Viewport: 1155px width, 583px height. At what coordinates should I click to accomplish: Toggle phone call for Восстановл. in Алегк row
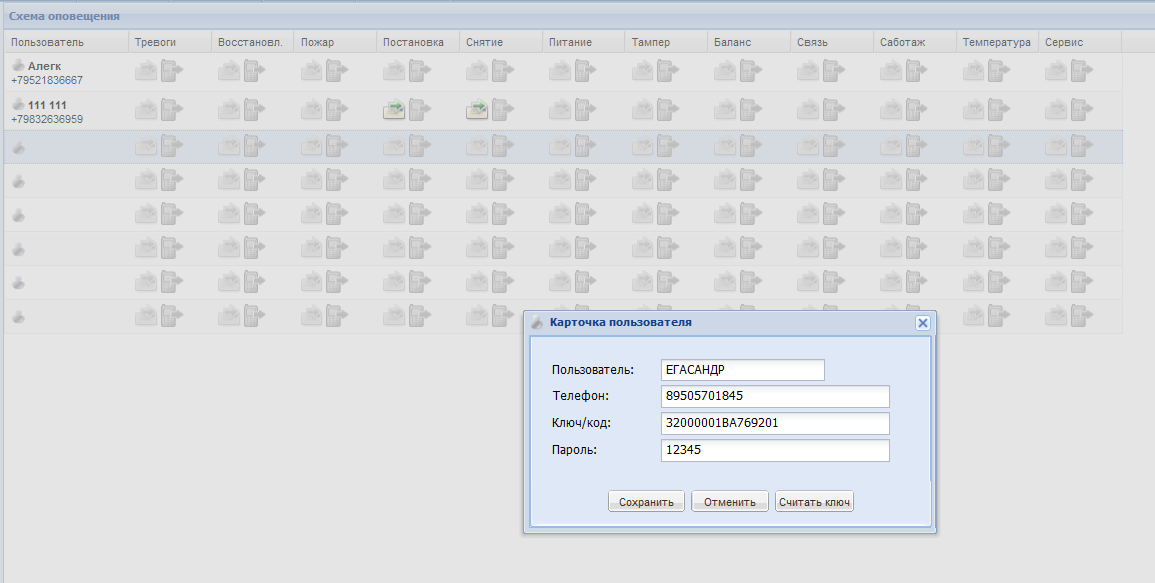pyautogui.click(x=254, y=71)
